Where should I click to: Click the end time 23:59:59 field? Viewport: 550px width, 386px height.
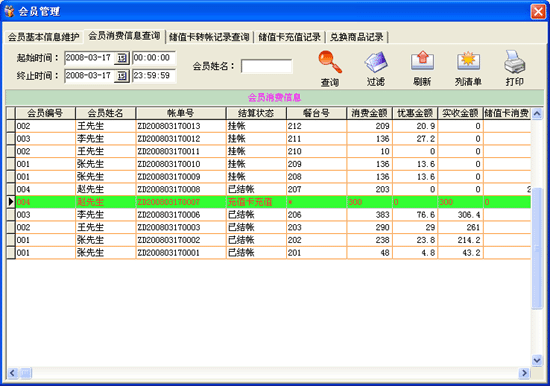(154, 76)
